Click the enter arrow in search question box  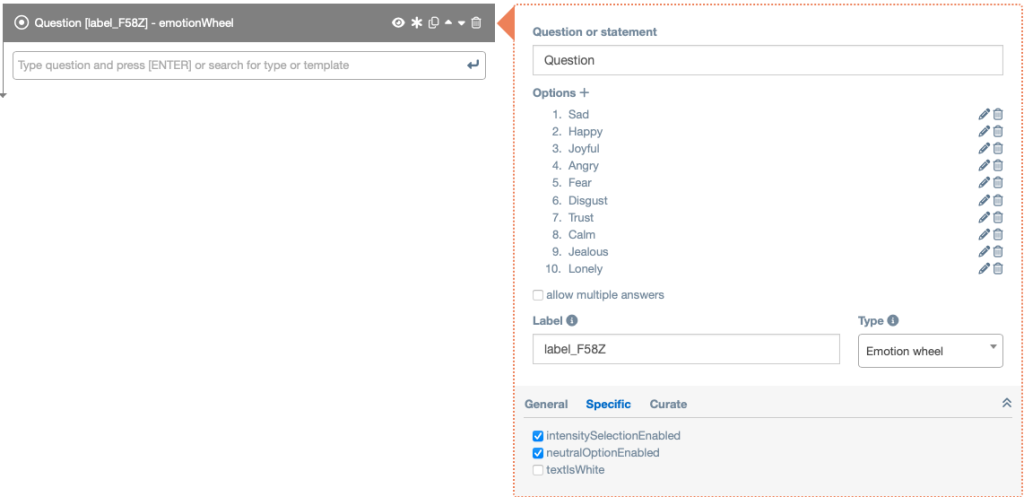[x=473, y=65]
